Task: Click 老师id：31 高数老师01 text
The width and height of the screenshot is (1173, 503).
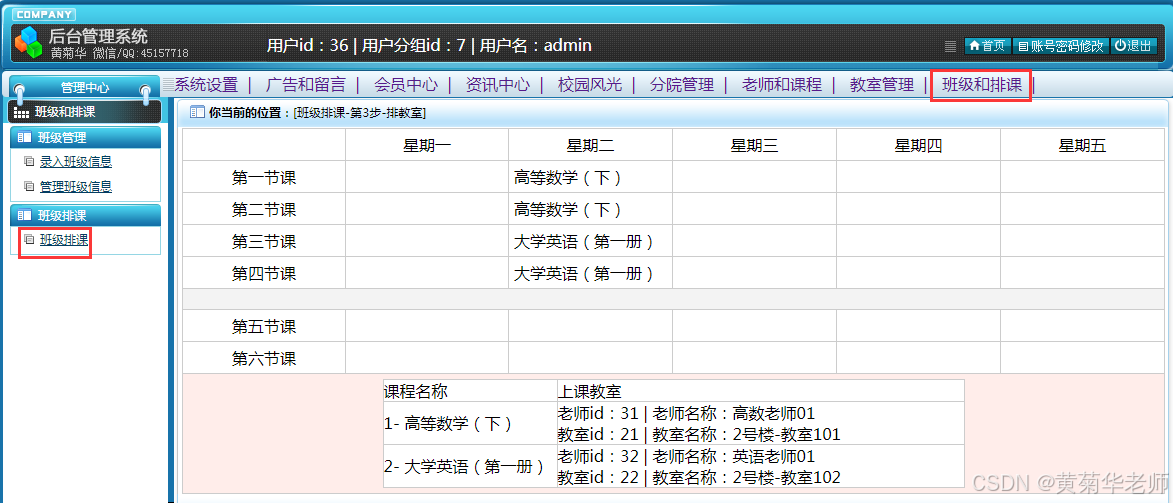Action: 686,412
